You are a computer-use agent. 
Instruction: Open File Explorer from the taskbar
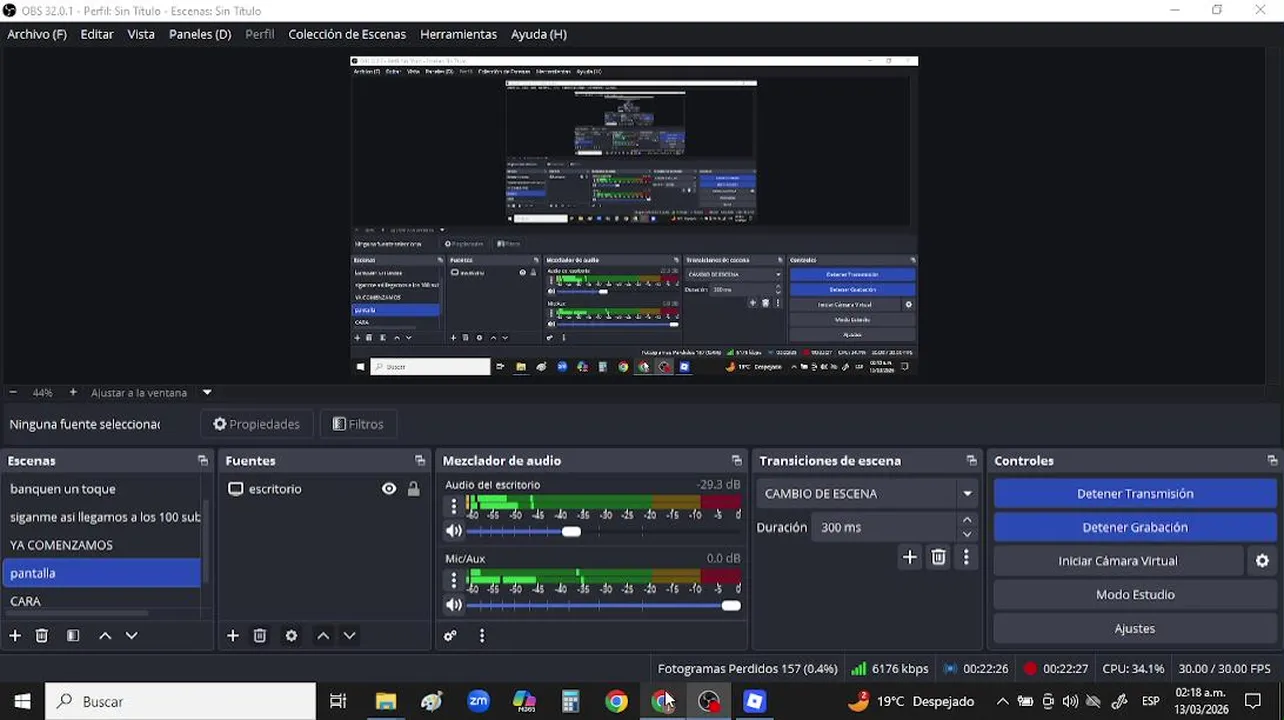pos(385,701)
